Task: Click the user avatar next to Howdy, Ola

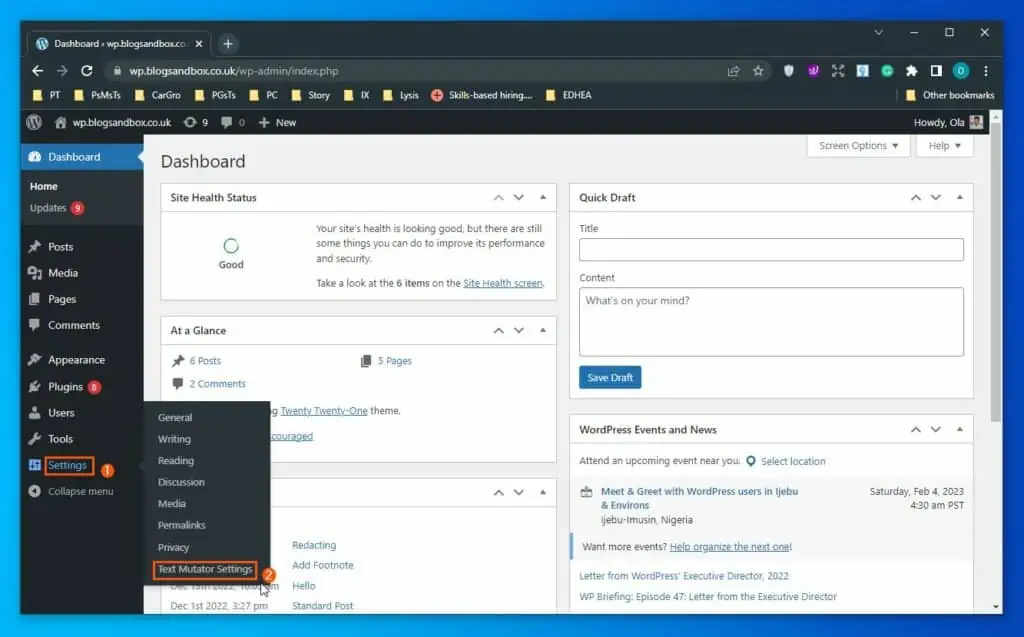Action: pyautogui.click(x=976, y=122)
